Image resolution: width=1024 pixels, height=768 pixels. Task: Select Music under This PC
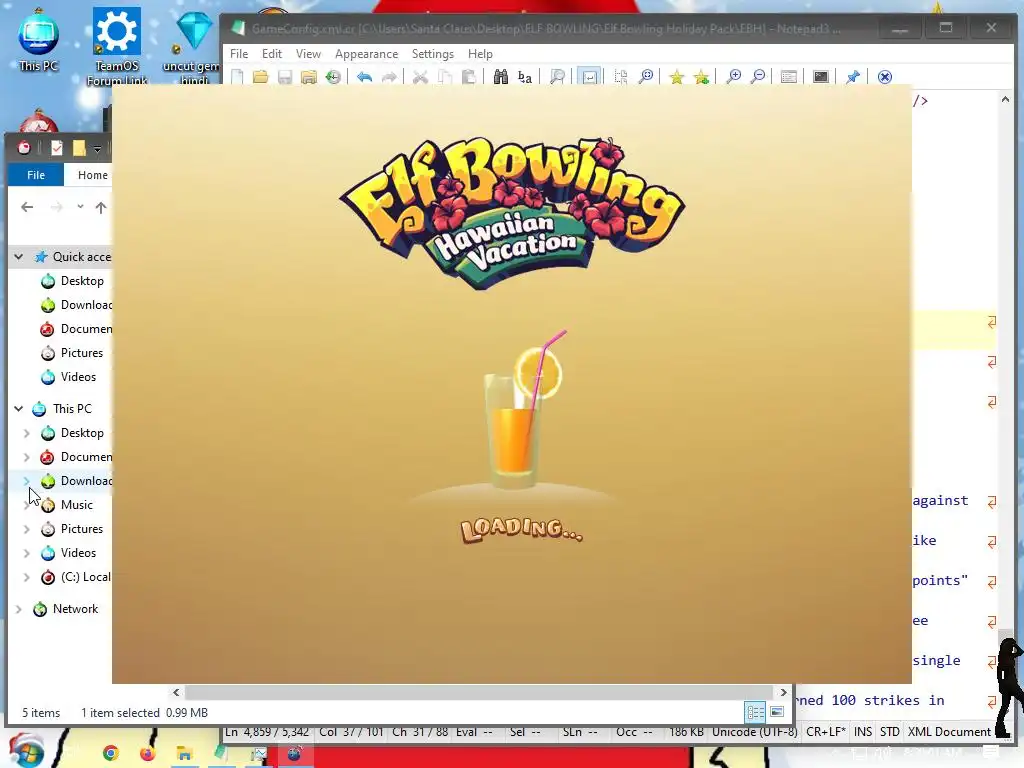[x=76, y=505]
